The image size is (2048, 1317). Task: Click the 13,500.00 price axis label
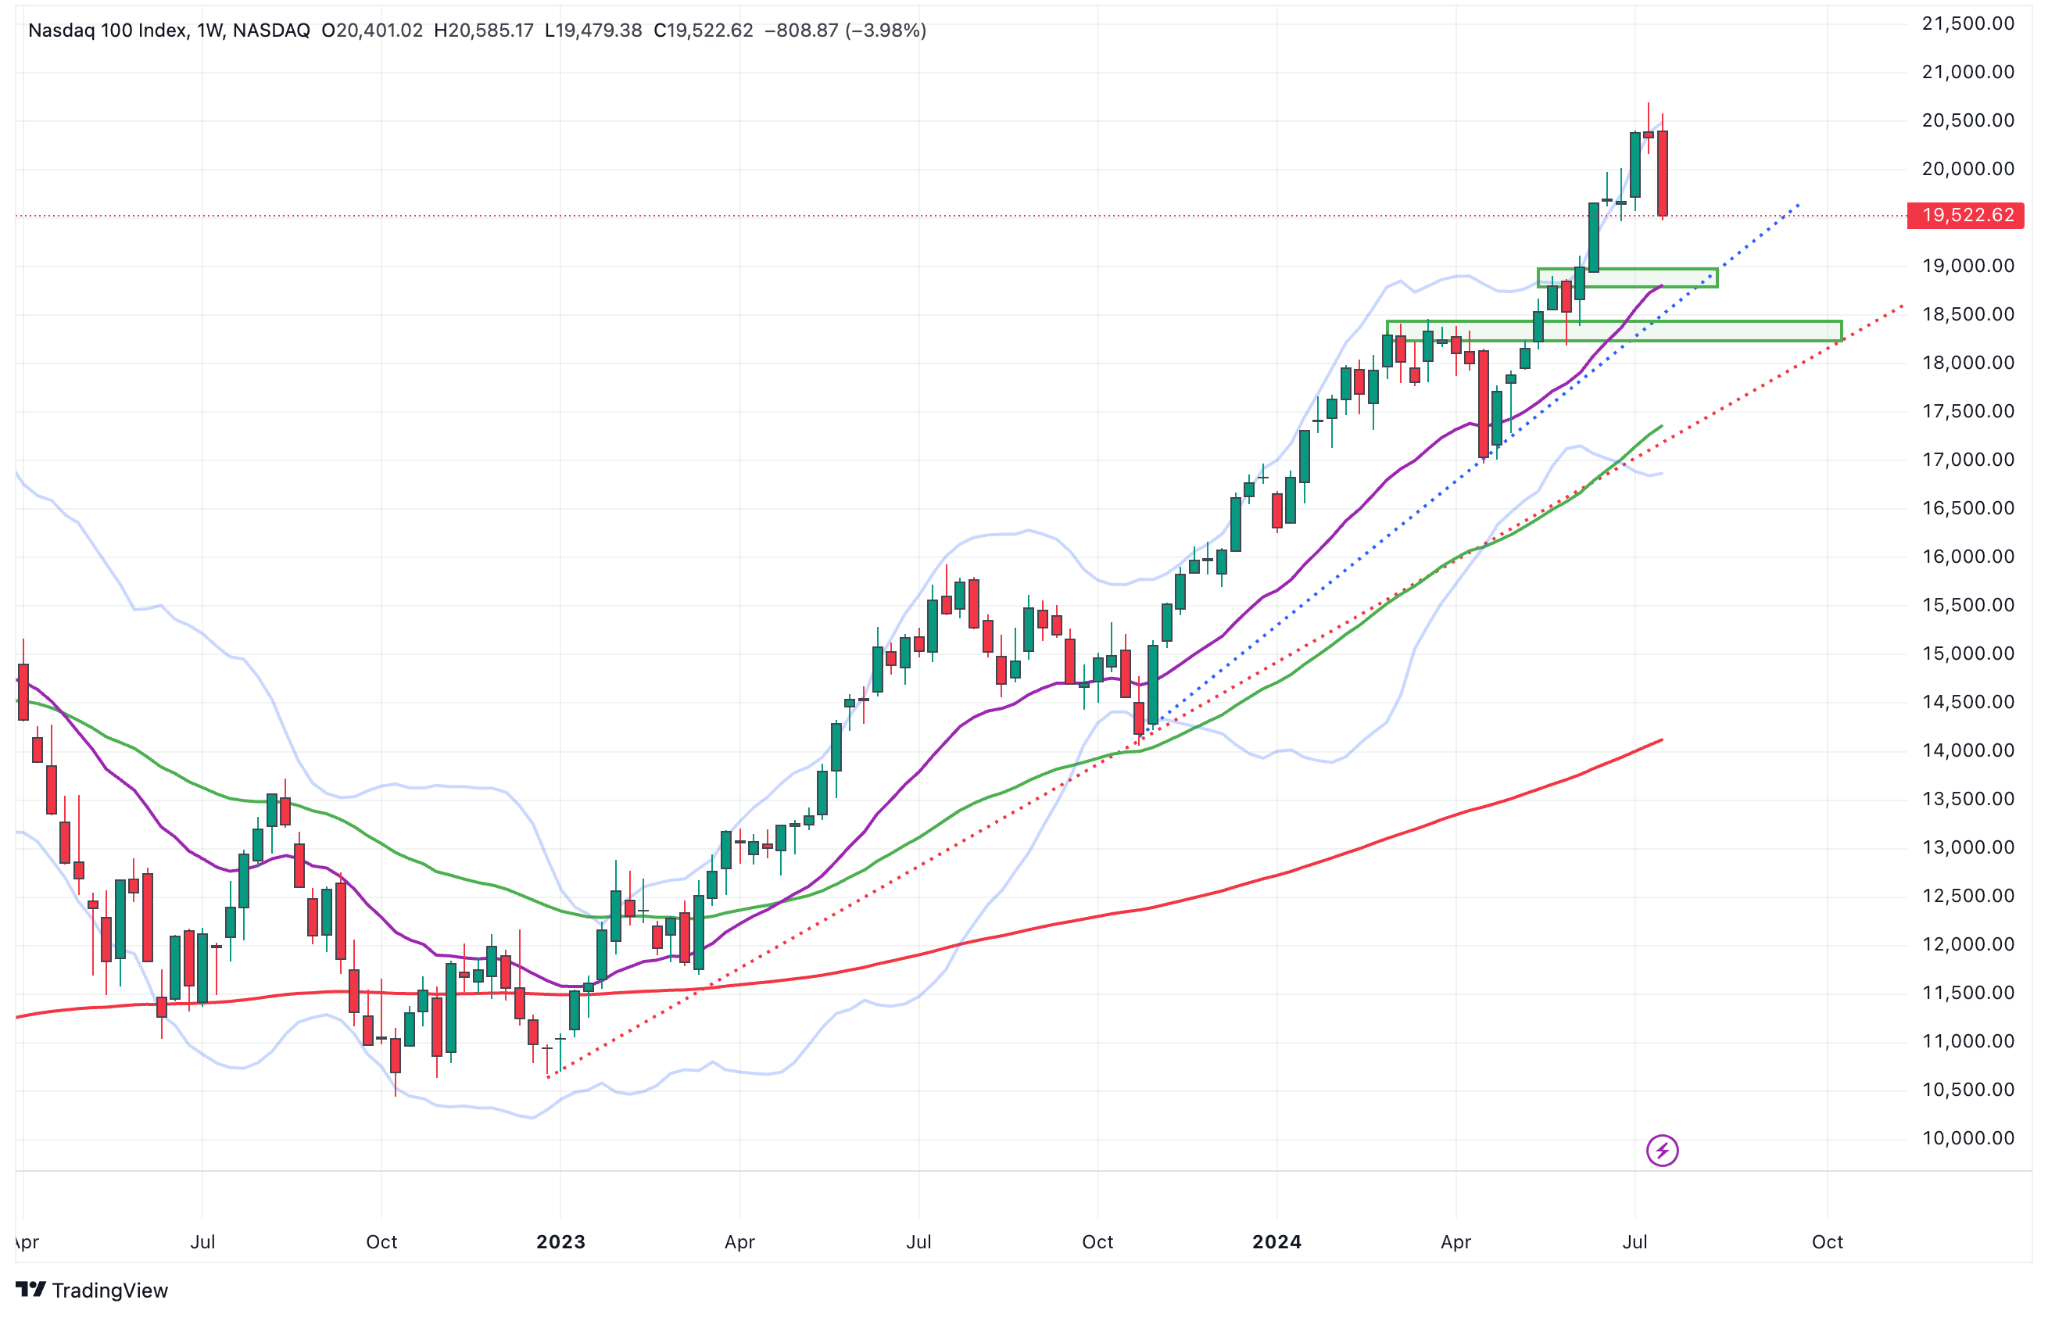pos(1968,799)
